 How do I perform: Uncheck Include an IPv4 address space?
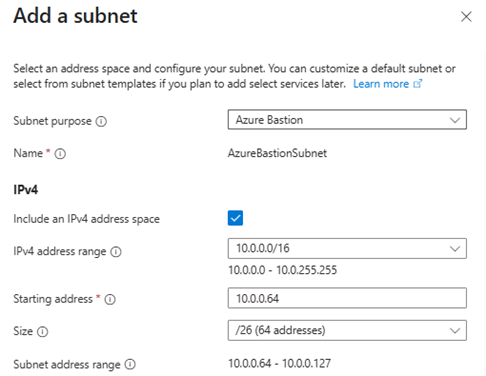coord(235,218)
